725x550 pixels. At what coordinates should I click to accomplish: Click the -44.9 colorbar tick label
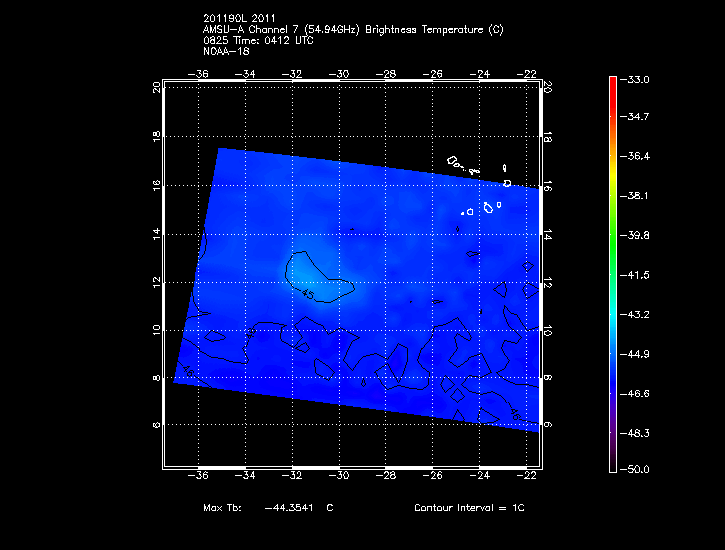click(x=636, y=352)
